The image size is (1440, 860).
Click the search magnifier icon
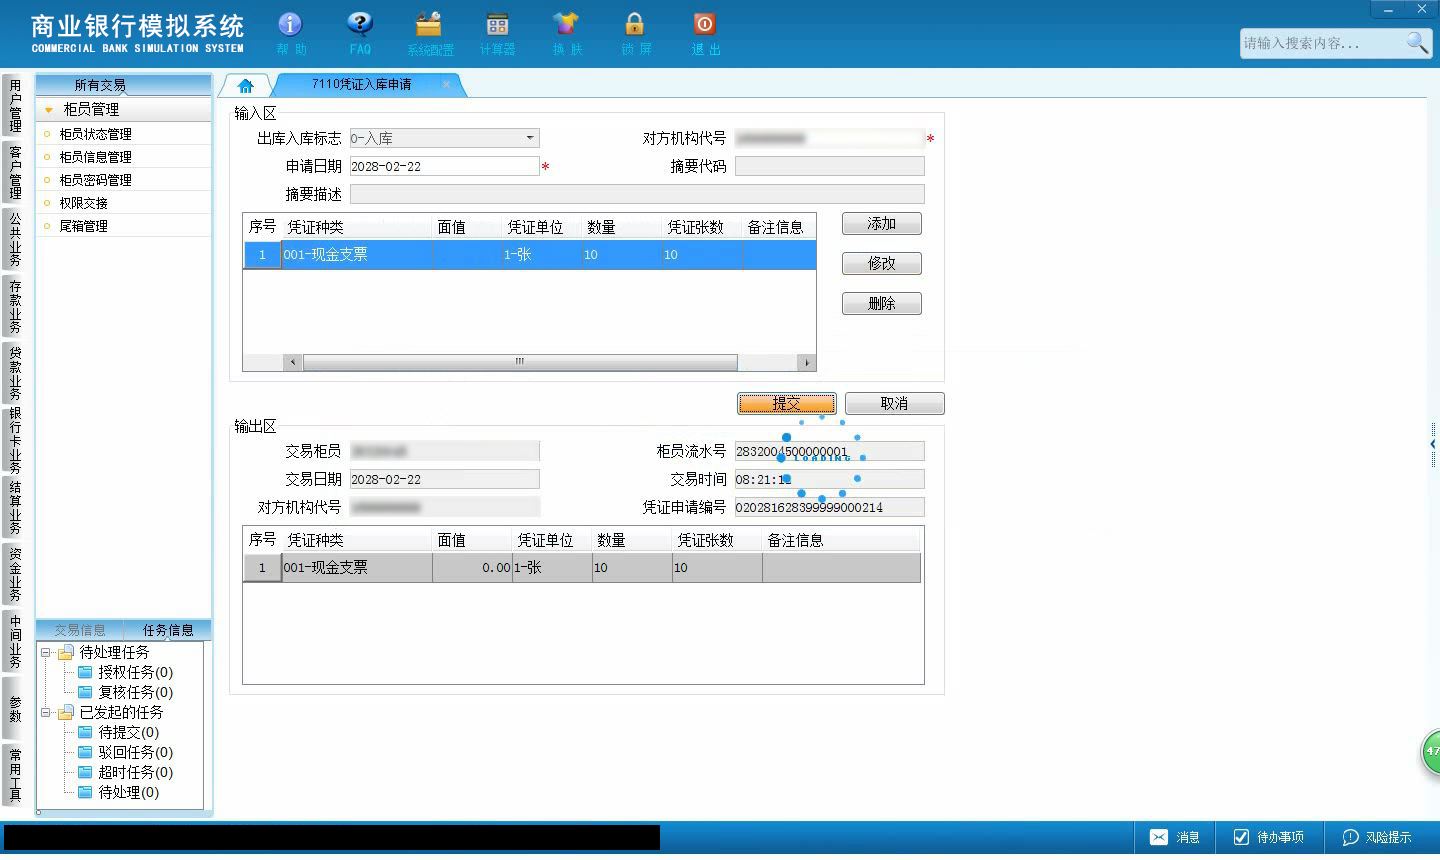pyautogui.click(x=1417, y=42)
